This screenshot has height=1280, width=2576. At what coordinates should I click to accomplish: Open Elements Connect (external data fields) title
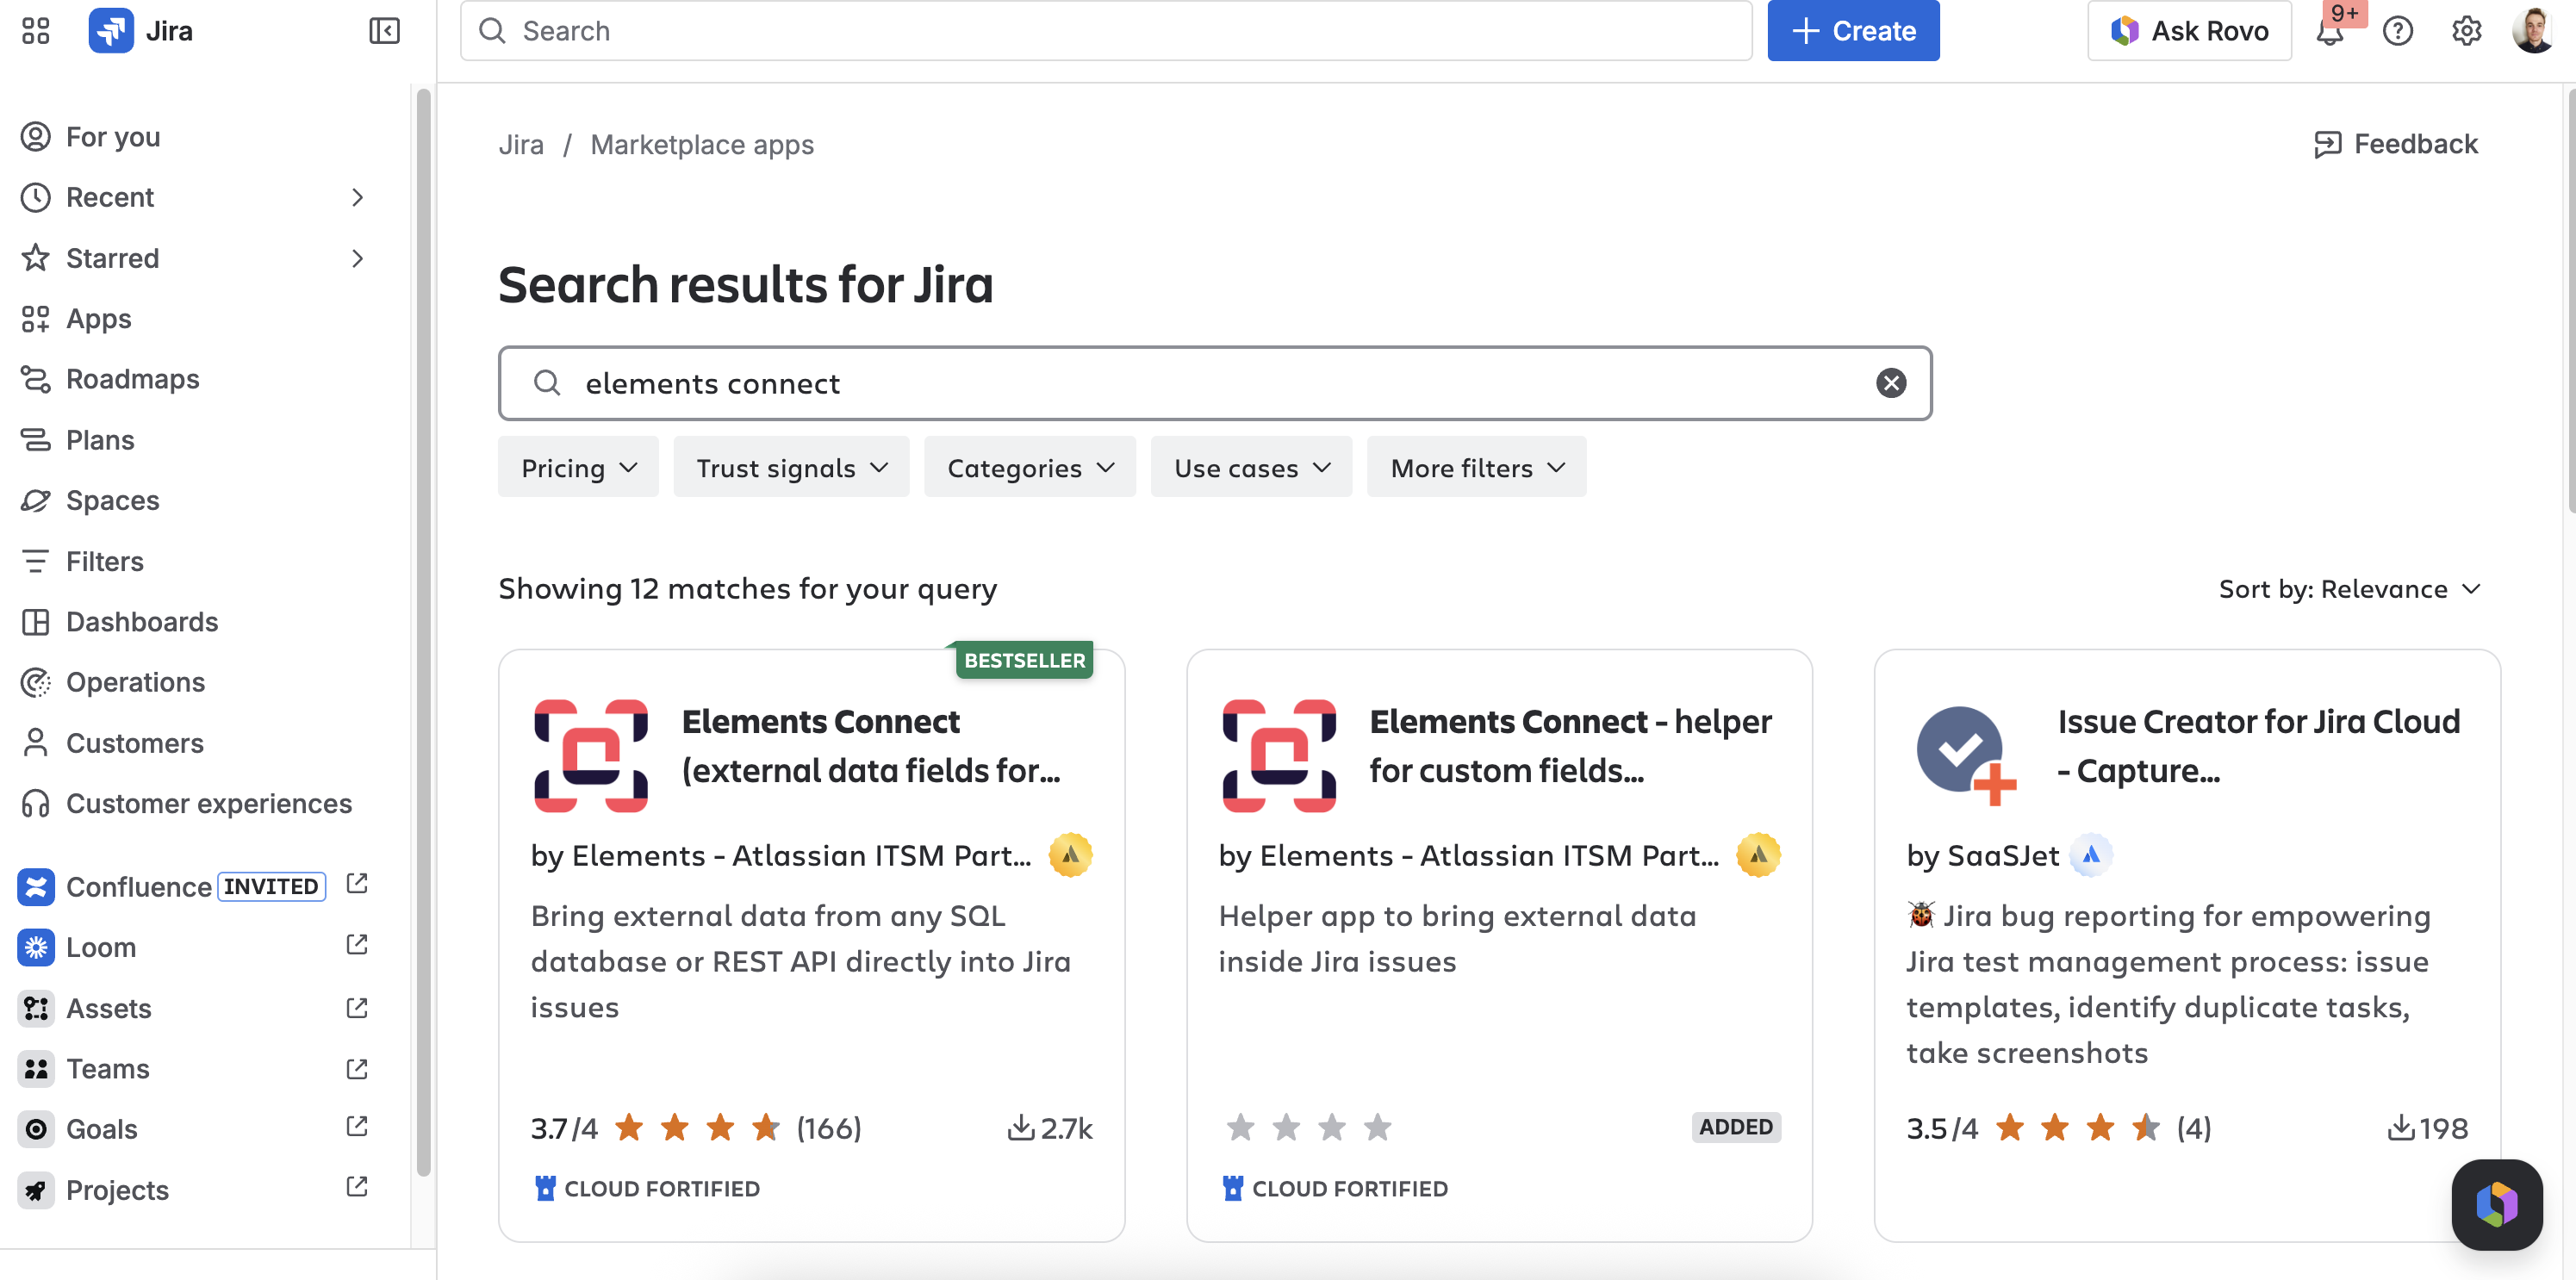coord(871,746)
